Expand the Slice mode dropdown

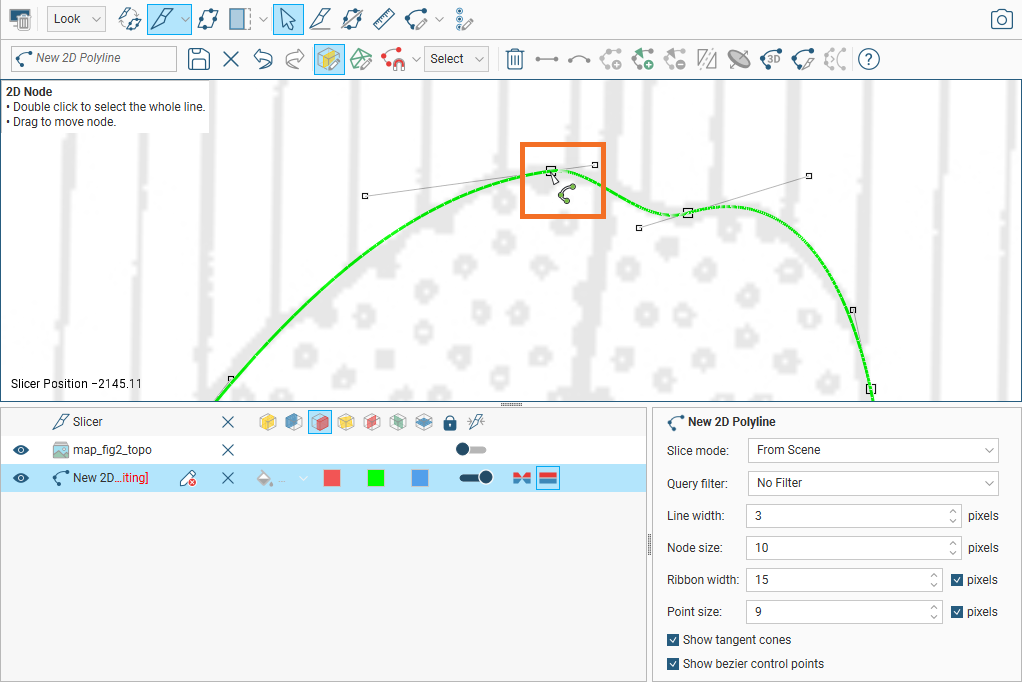pyautogui.click(x=872, y=450)
